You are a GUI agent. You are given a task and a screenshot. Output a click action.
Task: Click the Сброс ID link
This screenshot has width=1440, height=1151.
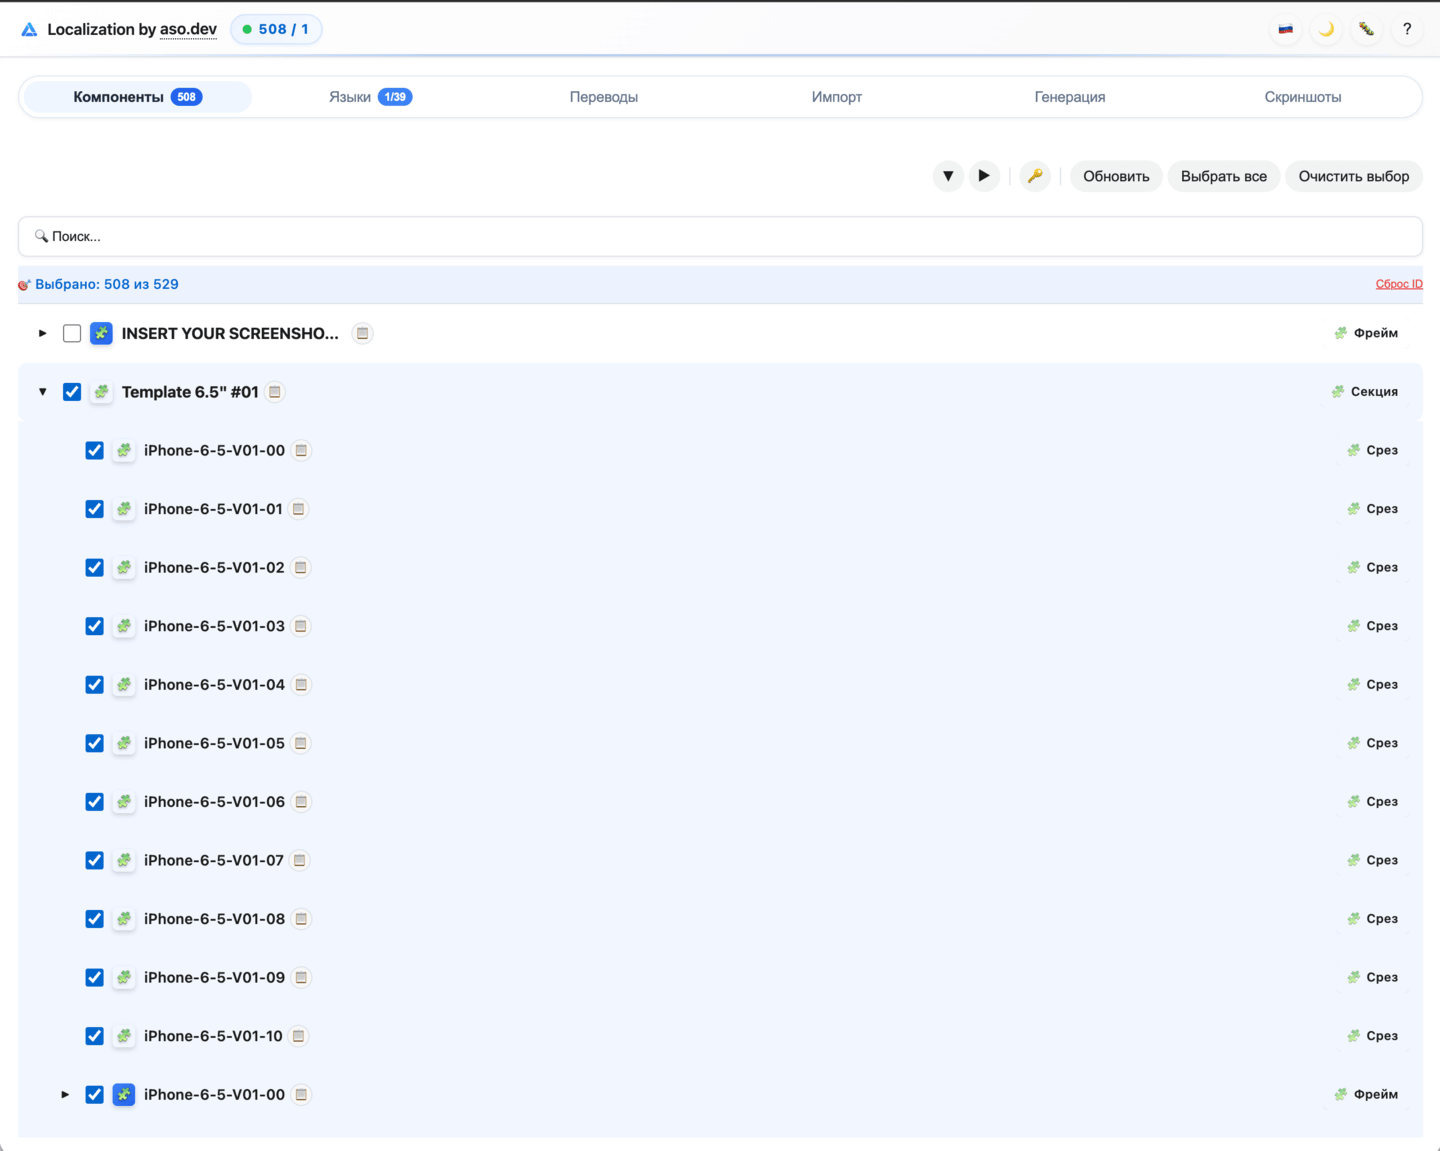tap(1398, 284)
